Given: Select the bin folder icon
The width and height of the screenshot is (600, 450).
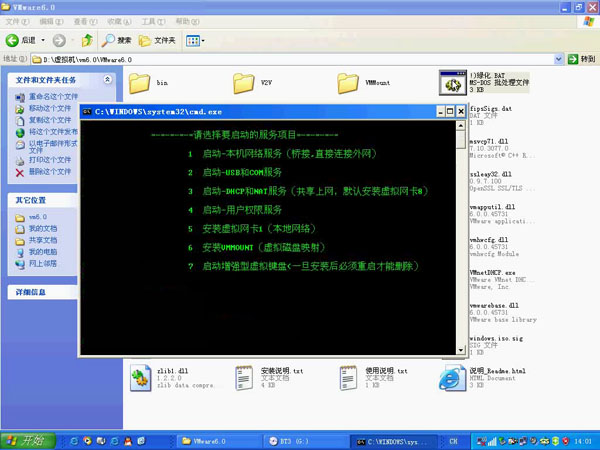Looking at the screenshot, I should pos(140,81).
